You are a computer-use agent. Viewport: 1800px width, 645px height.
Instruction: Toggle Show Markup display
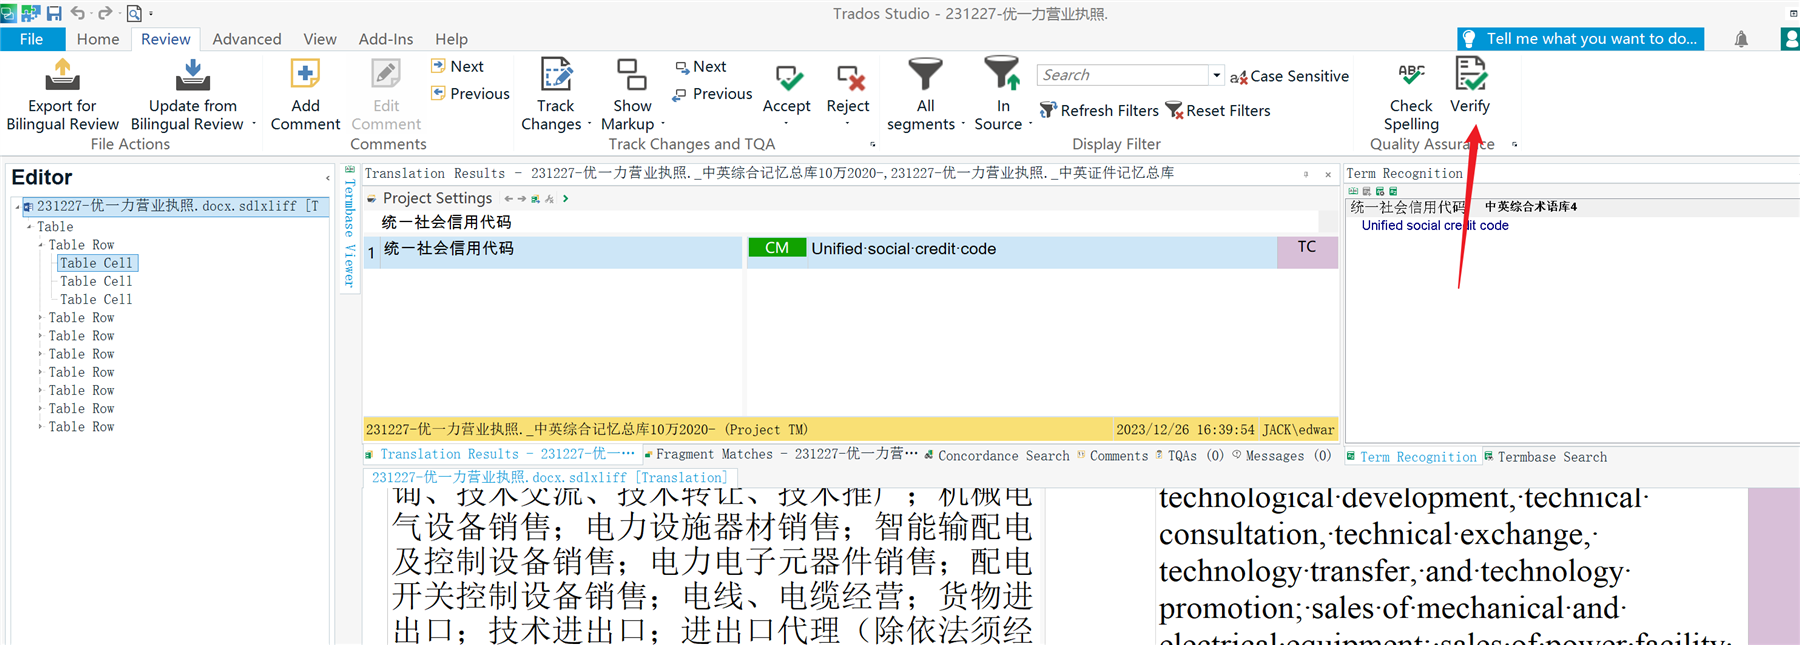click(x=632, y=76)
